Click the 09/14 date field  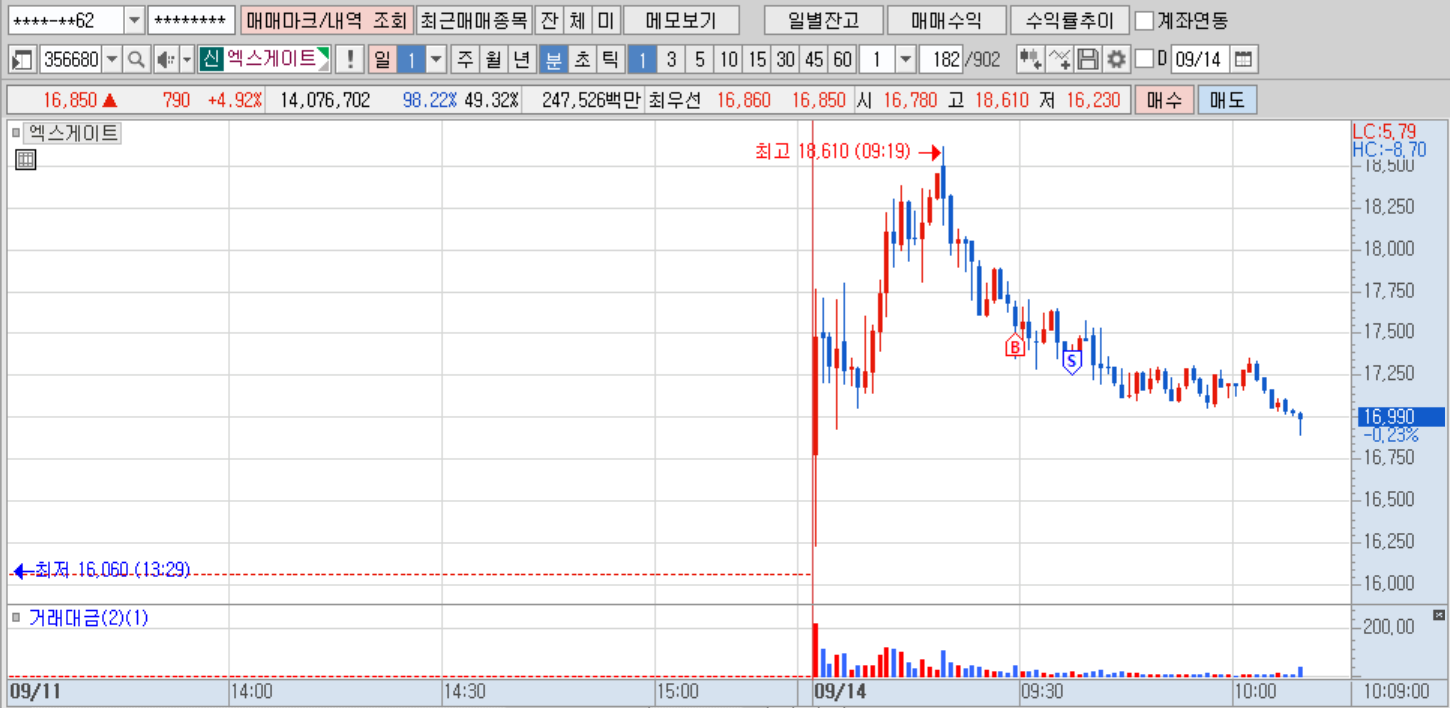pos(1199,60)
